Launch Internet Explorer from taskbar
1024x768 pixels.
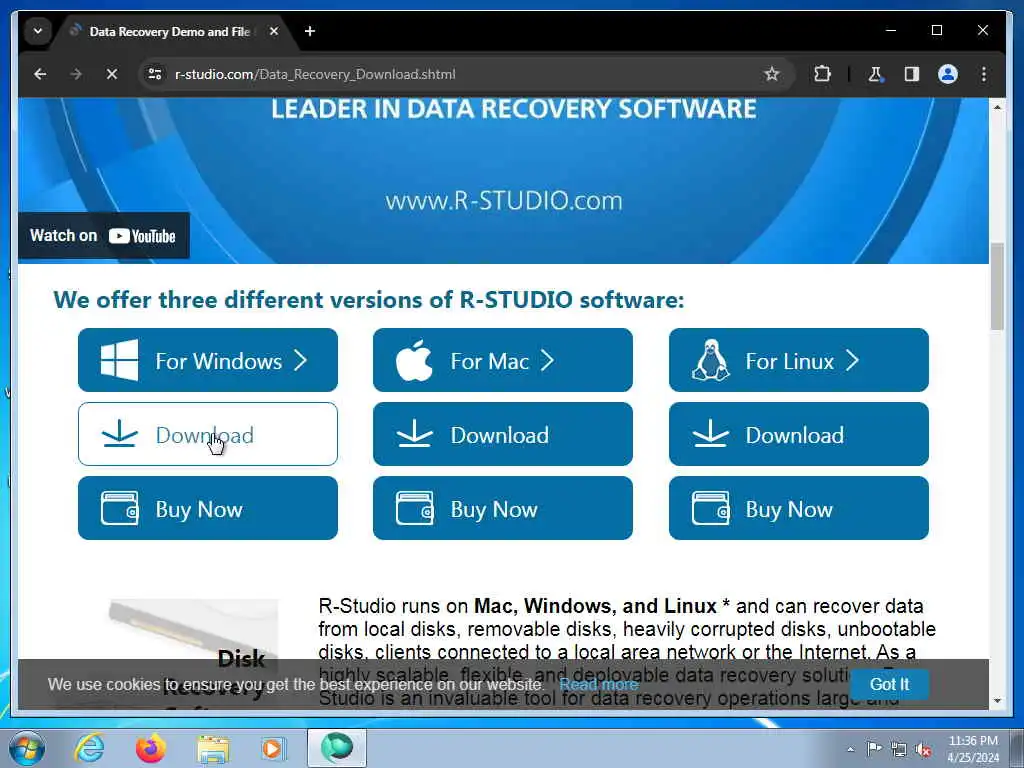pyautogui.click(x=89, y=748)
